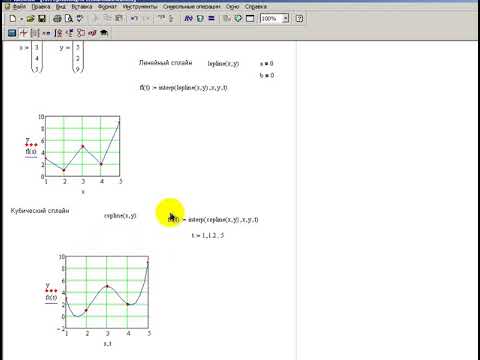
Task: Open the Insert Function f(x) dialog
Action: [188, 19]
